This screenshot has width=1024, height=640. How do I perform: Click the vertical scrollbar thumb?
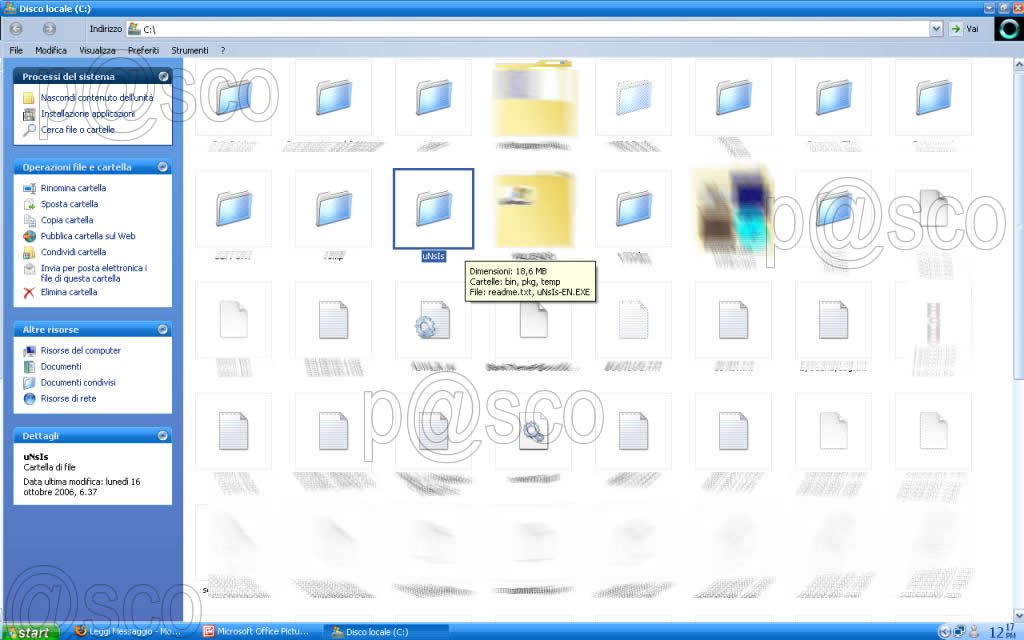point(1018,224)
